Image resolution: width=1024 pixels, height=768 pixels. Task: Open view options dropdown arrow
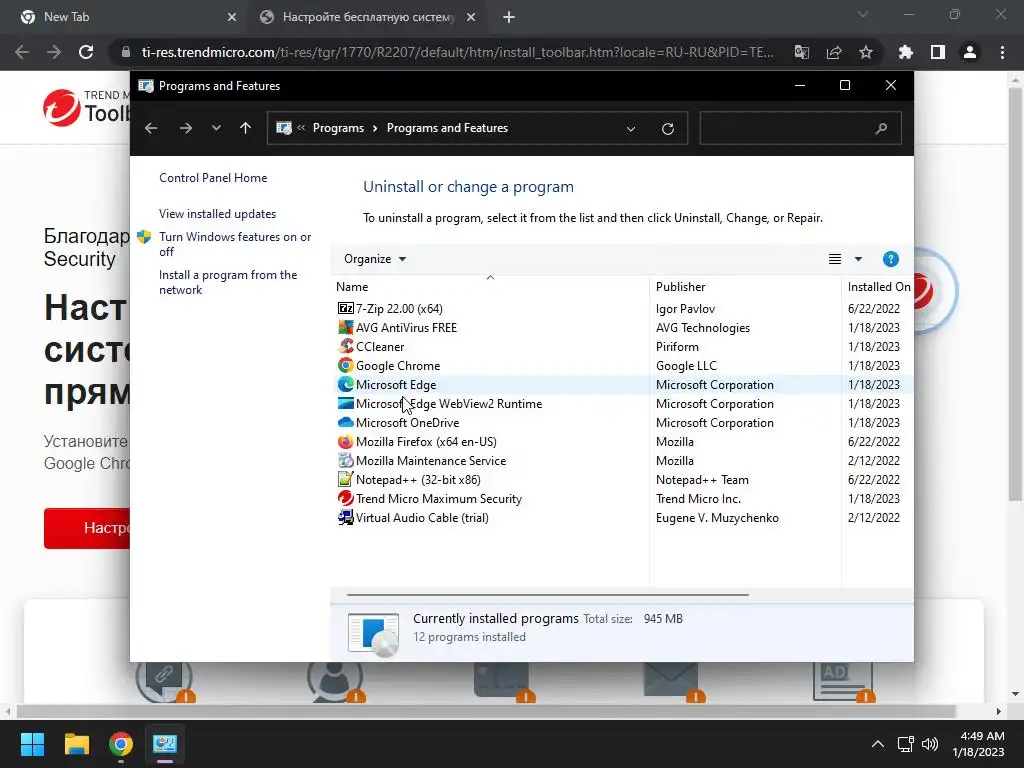(858, 259)
